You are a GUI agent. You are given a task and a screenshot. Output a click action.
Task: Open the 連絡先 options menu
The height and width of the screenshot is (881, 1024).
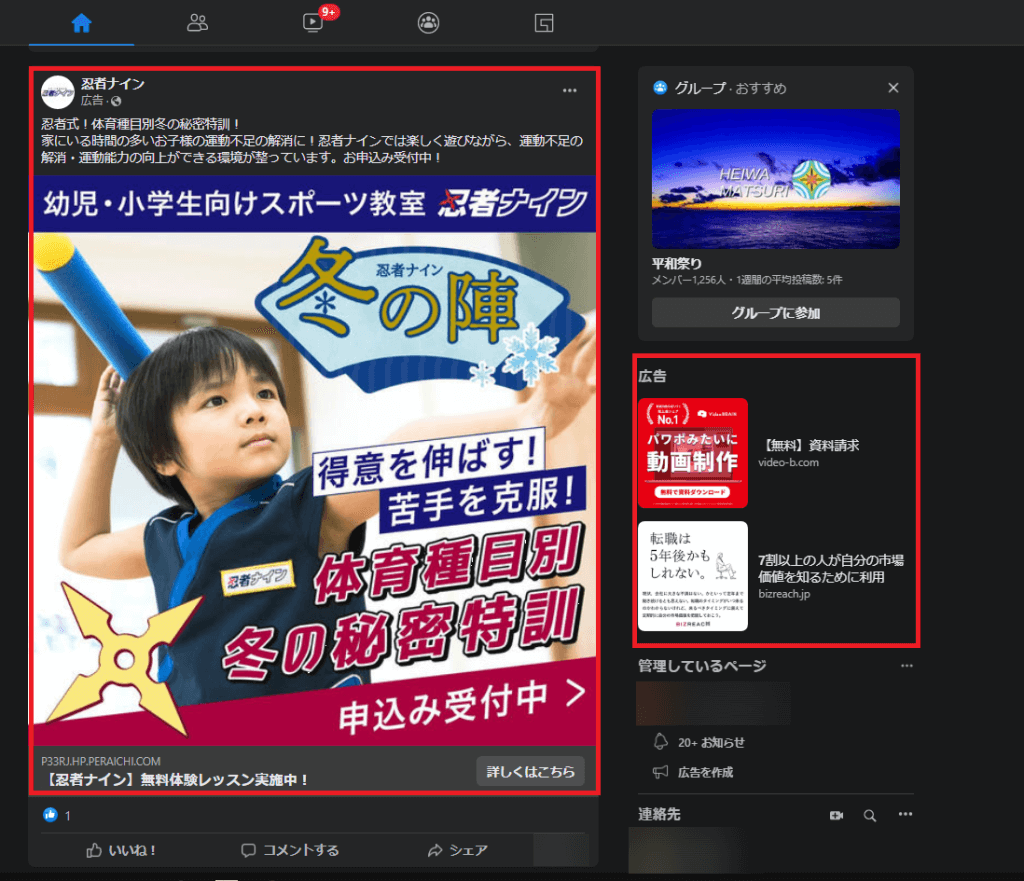(x=905, y=814)
